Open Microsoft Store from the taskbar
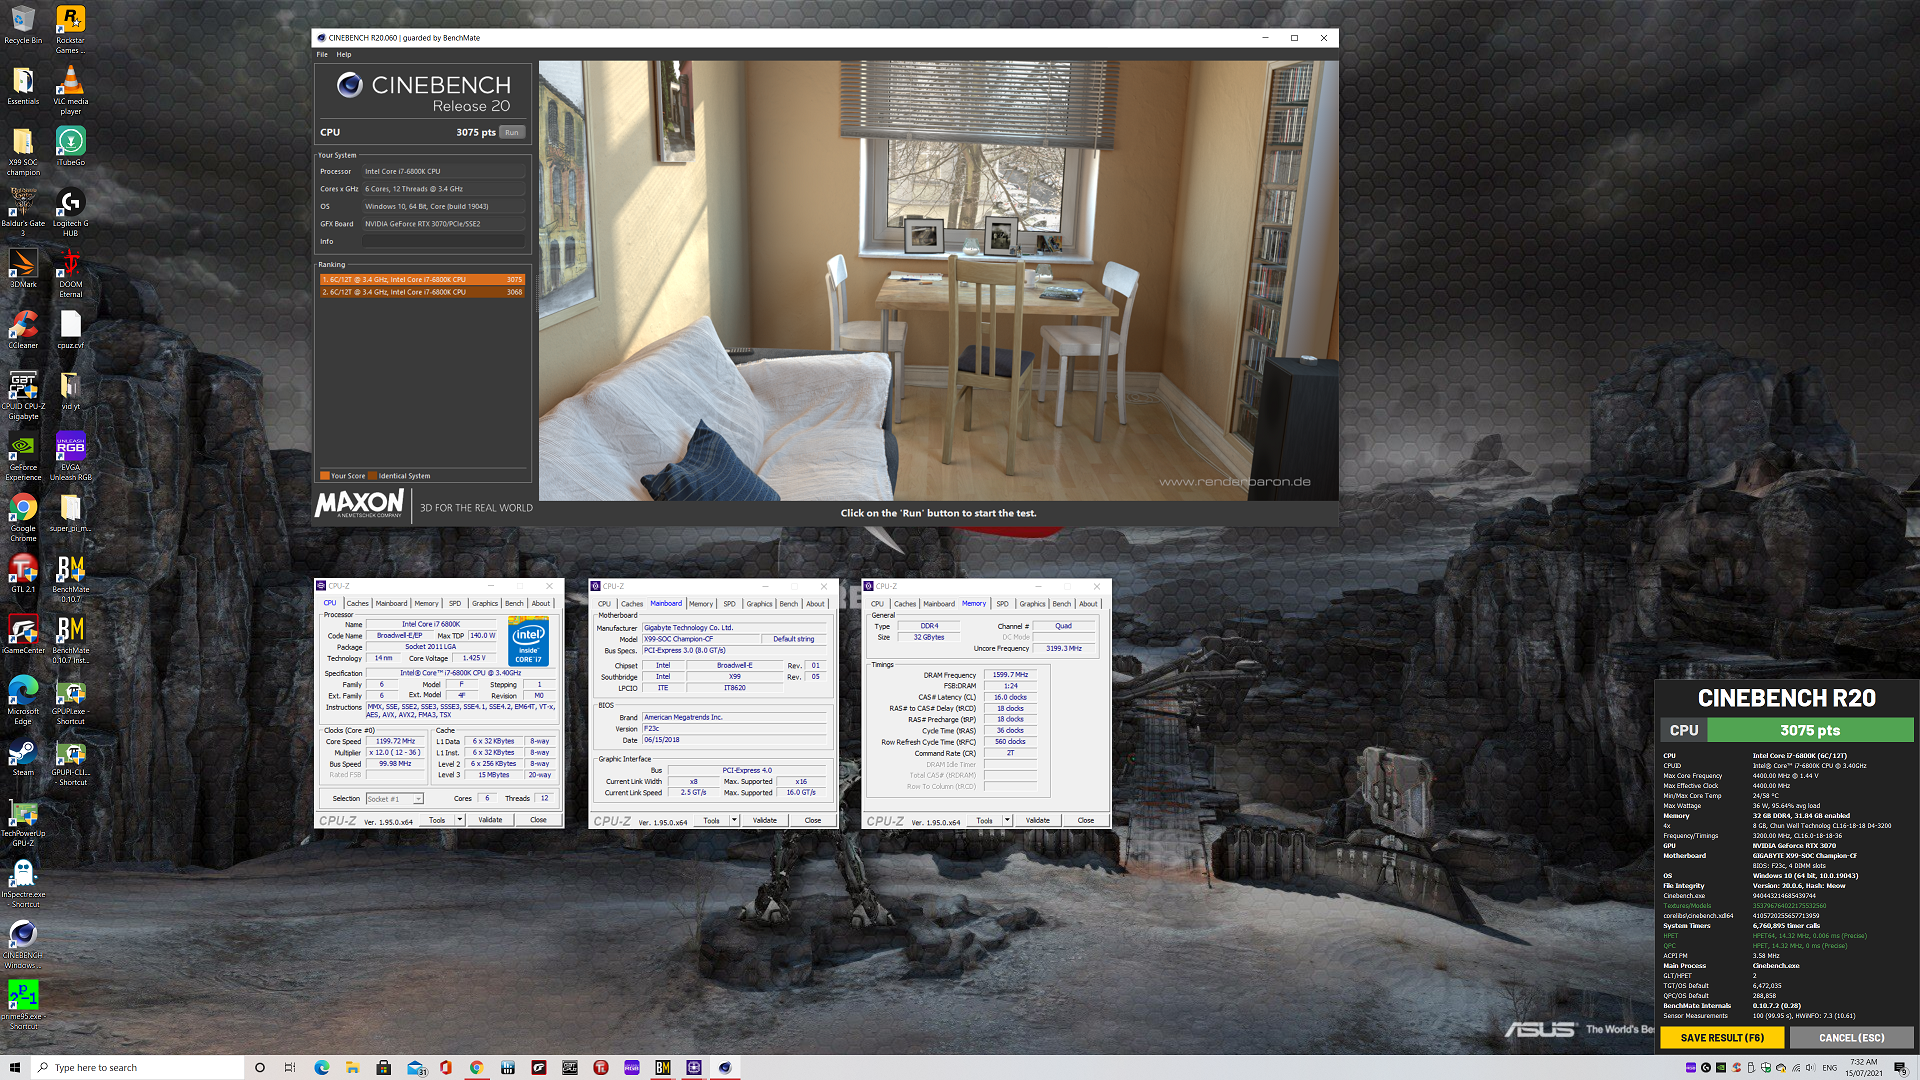Screen dimensions: 1920x1080 click(x=383, y=1067)
